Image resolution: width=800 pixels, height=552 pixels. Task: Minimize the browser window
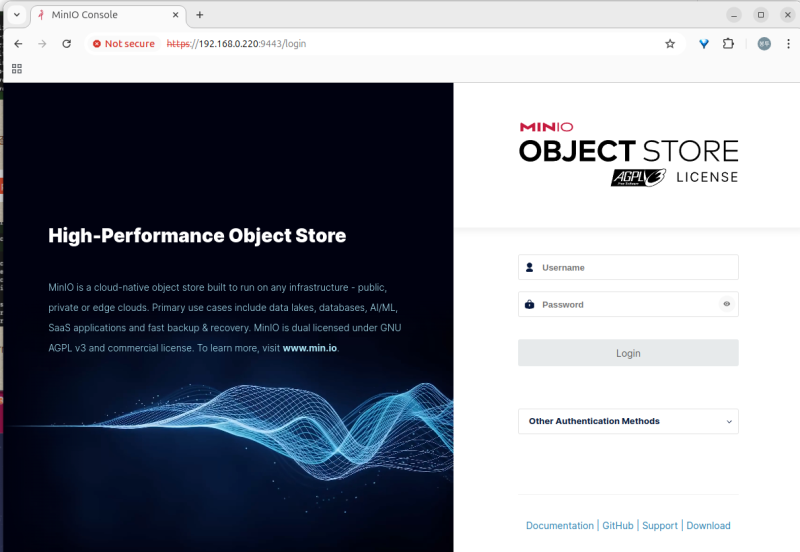[x=734, y=15]
